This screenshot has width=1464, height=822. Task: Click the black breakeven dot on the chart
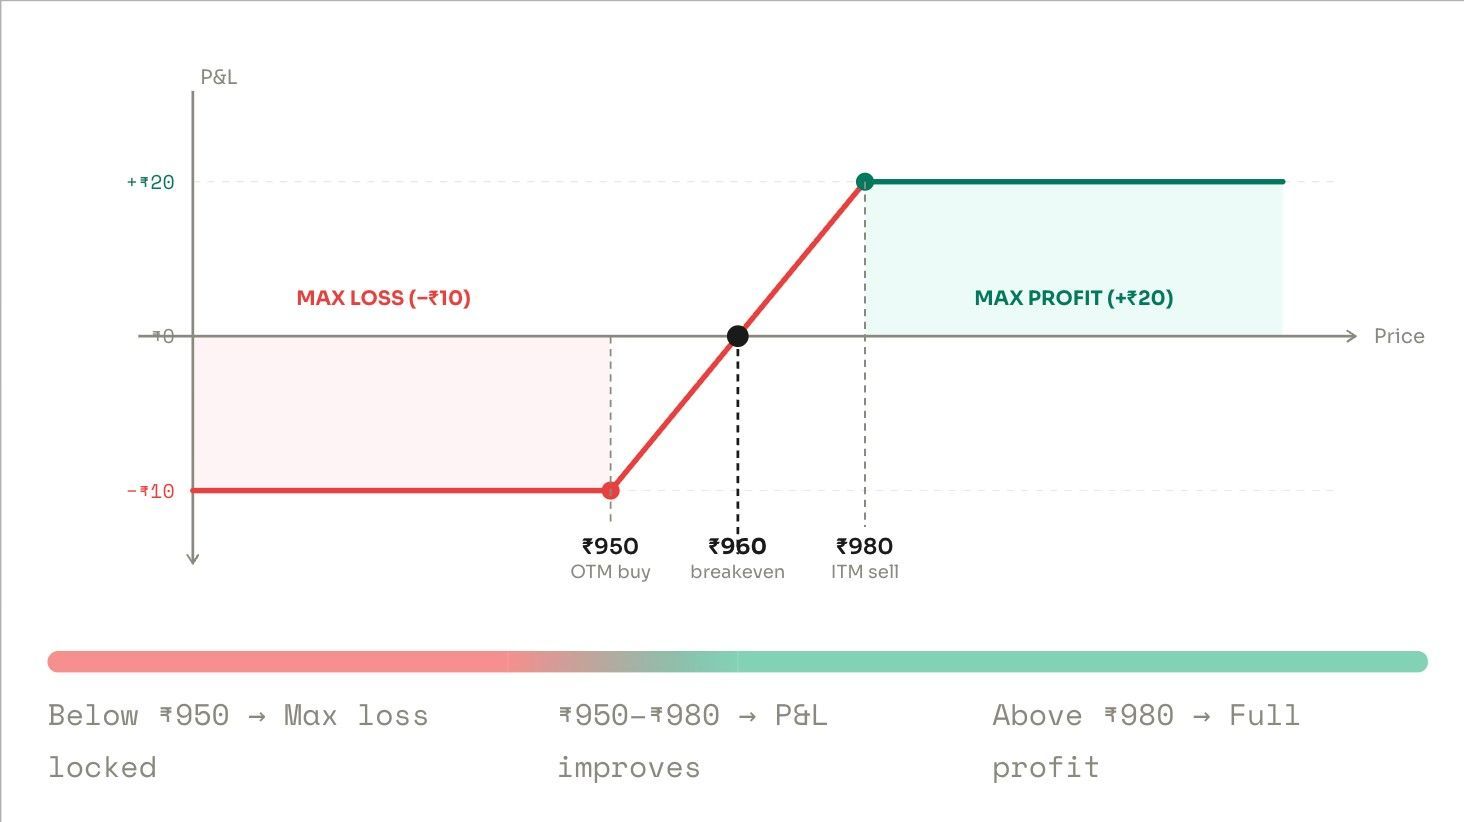(x=737, y=336)
